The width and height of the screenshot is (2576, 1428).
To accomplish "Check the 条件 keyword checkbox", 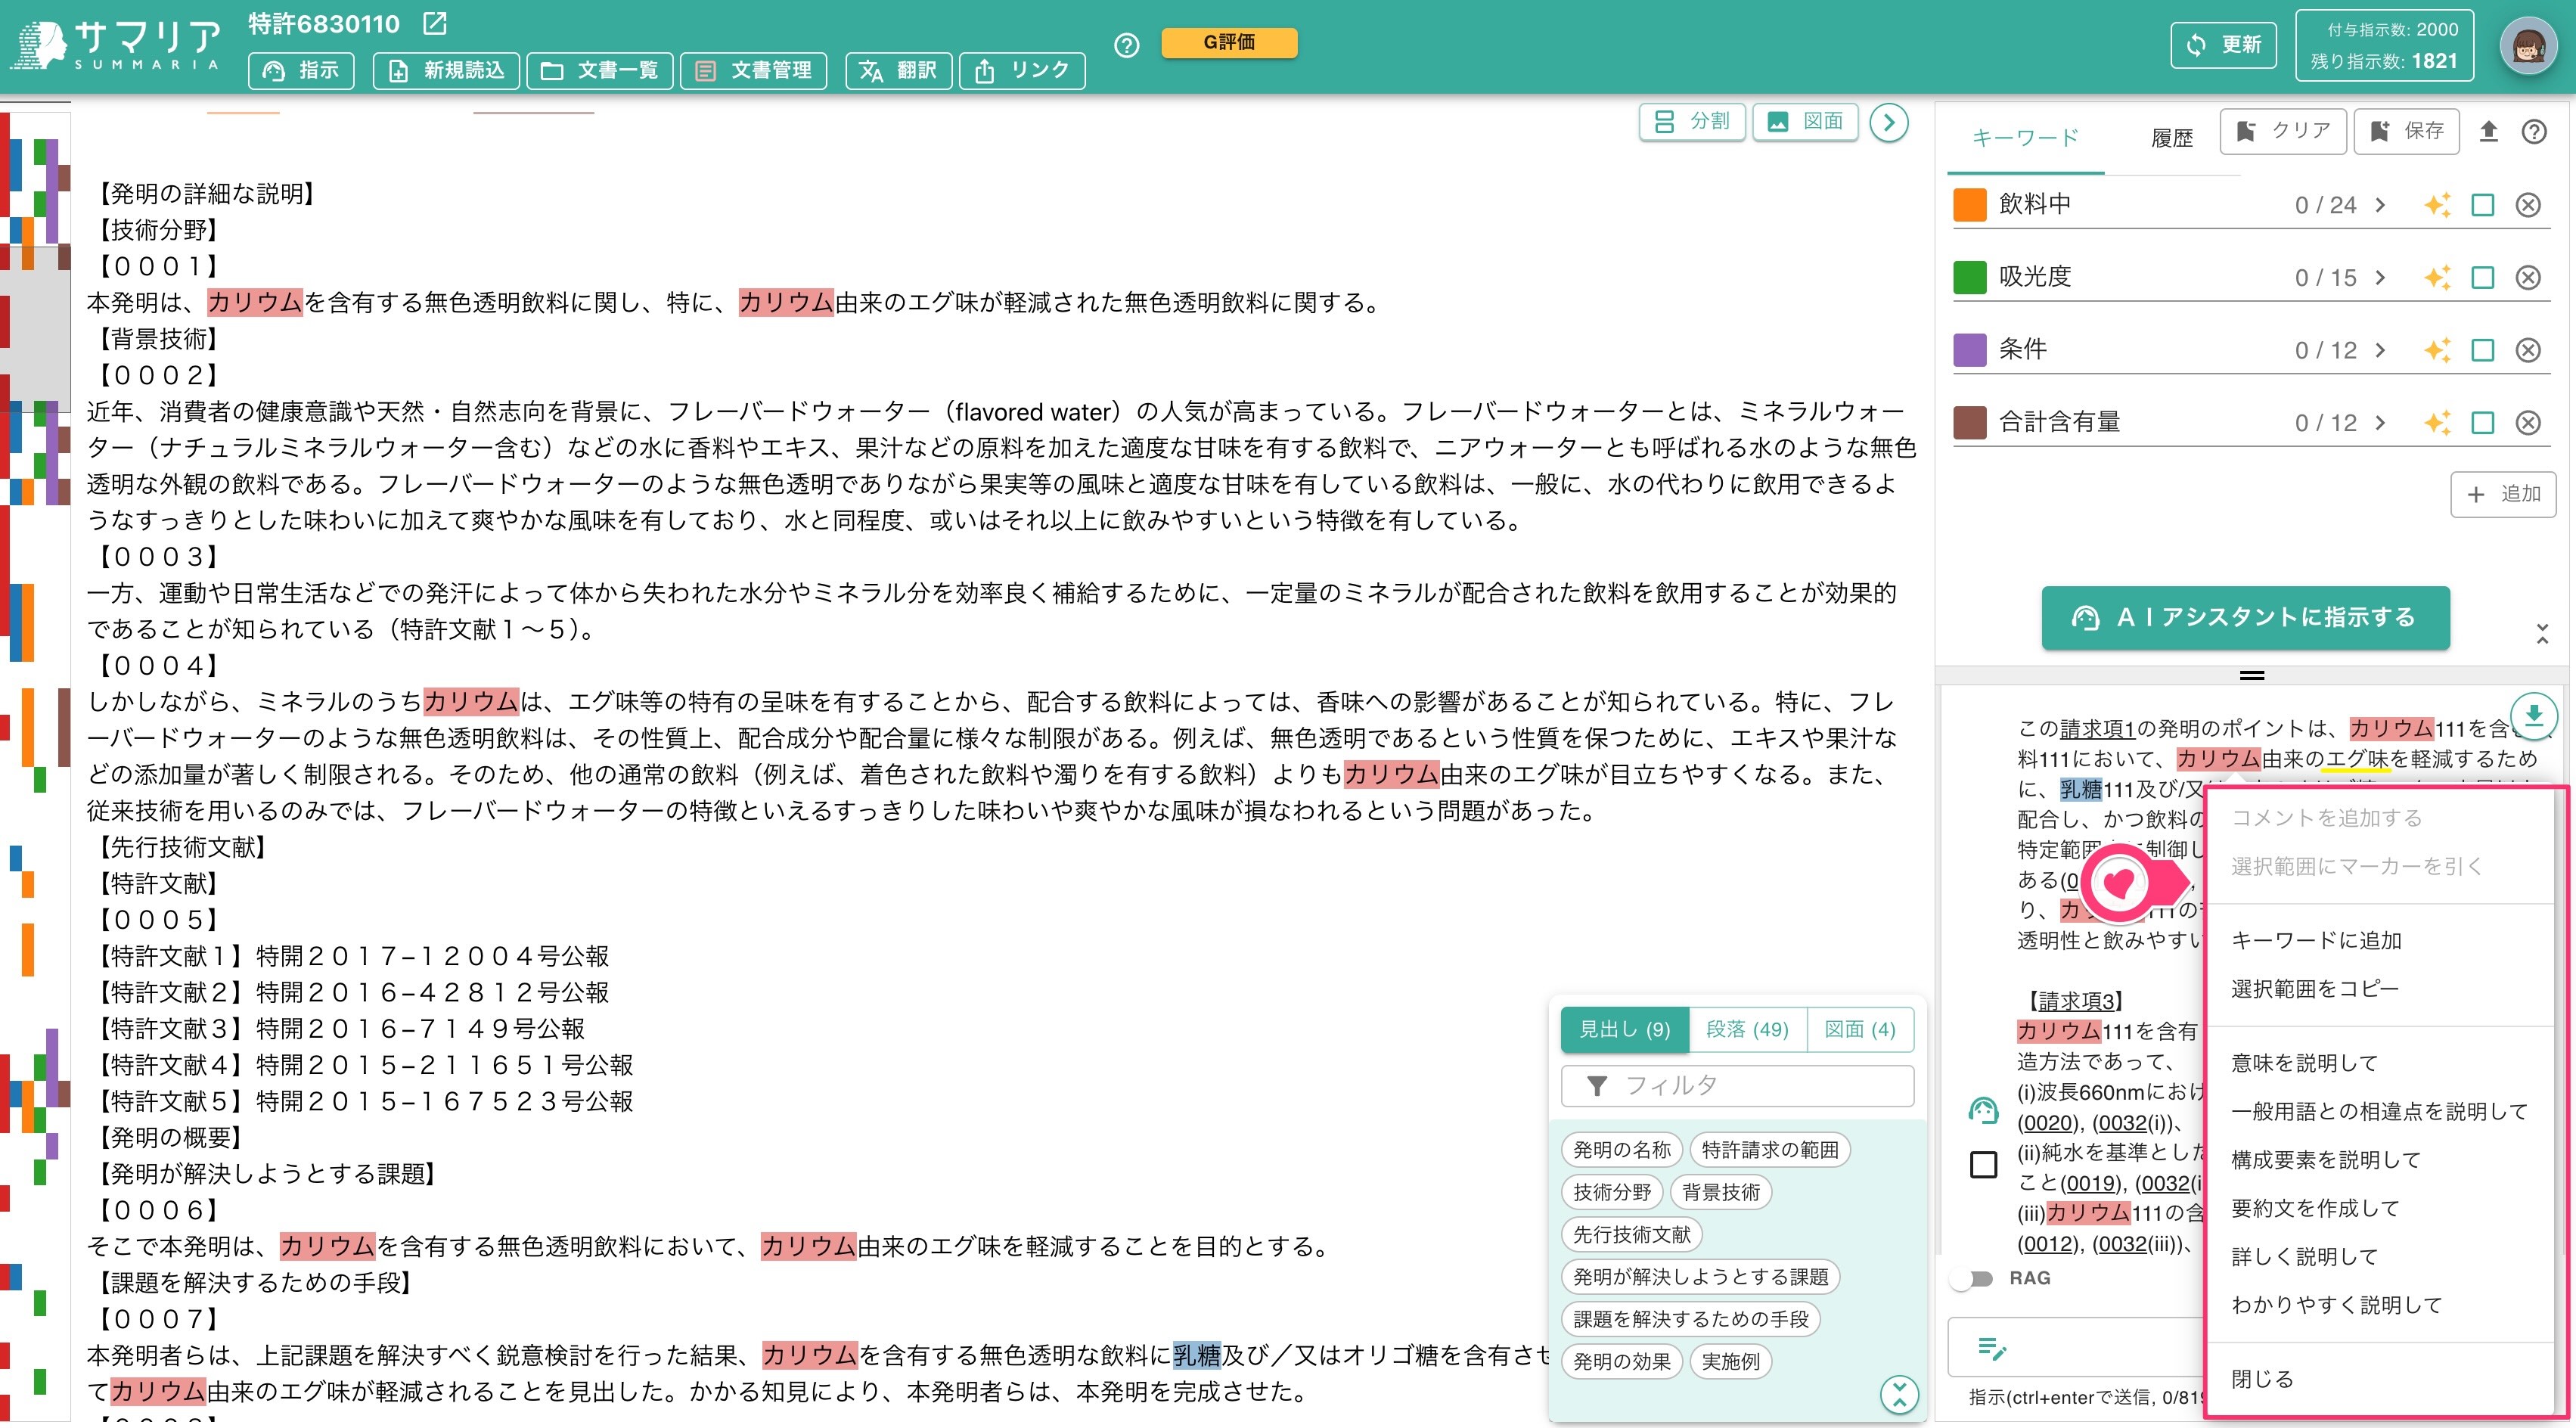I will [x=2482, y=350].
